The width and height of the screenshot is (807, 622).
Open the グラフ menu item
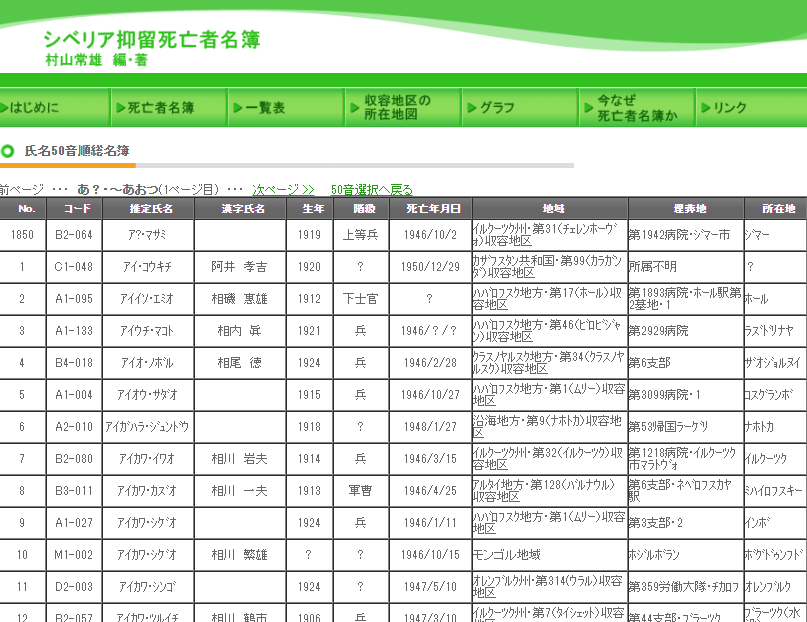click(519, 108)
